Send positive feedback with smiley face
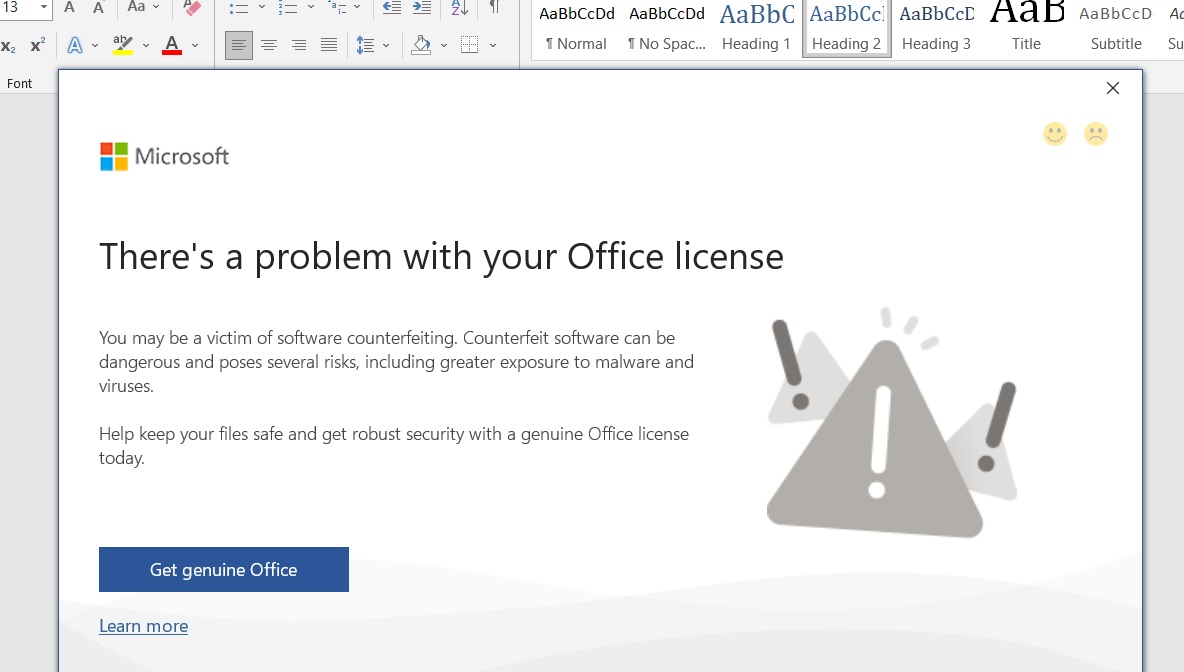The height and width of the screenshot is (672, 1184). click(1055, 134)
